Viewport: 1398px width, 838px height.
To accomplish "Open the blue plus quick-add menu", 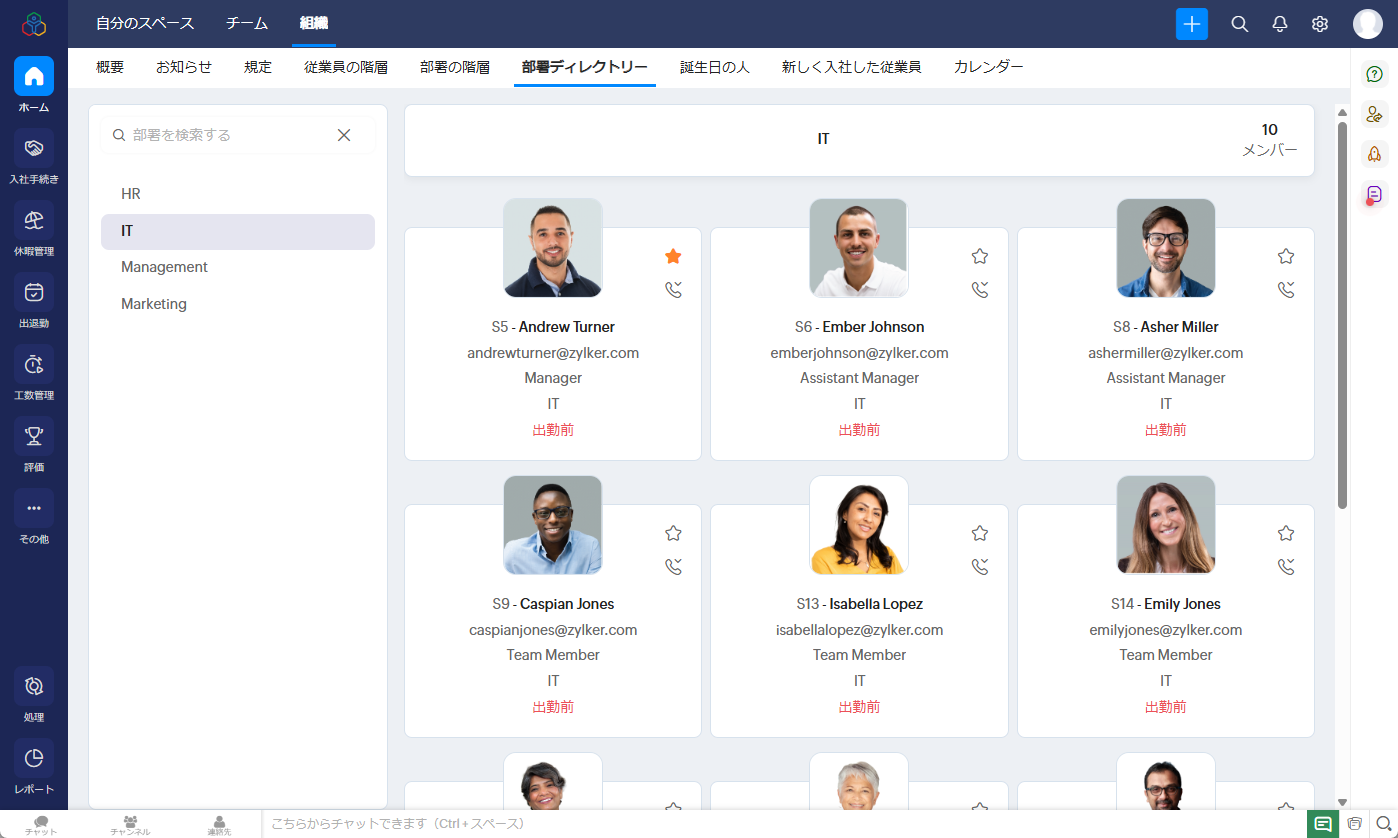I will point(1191,24).
